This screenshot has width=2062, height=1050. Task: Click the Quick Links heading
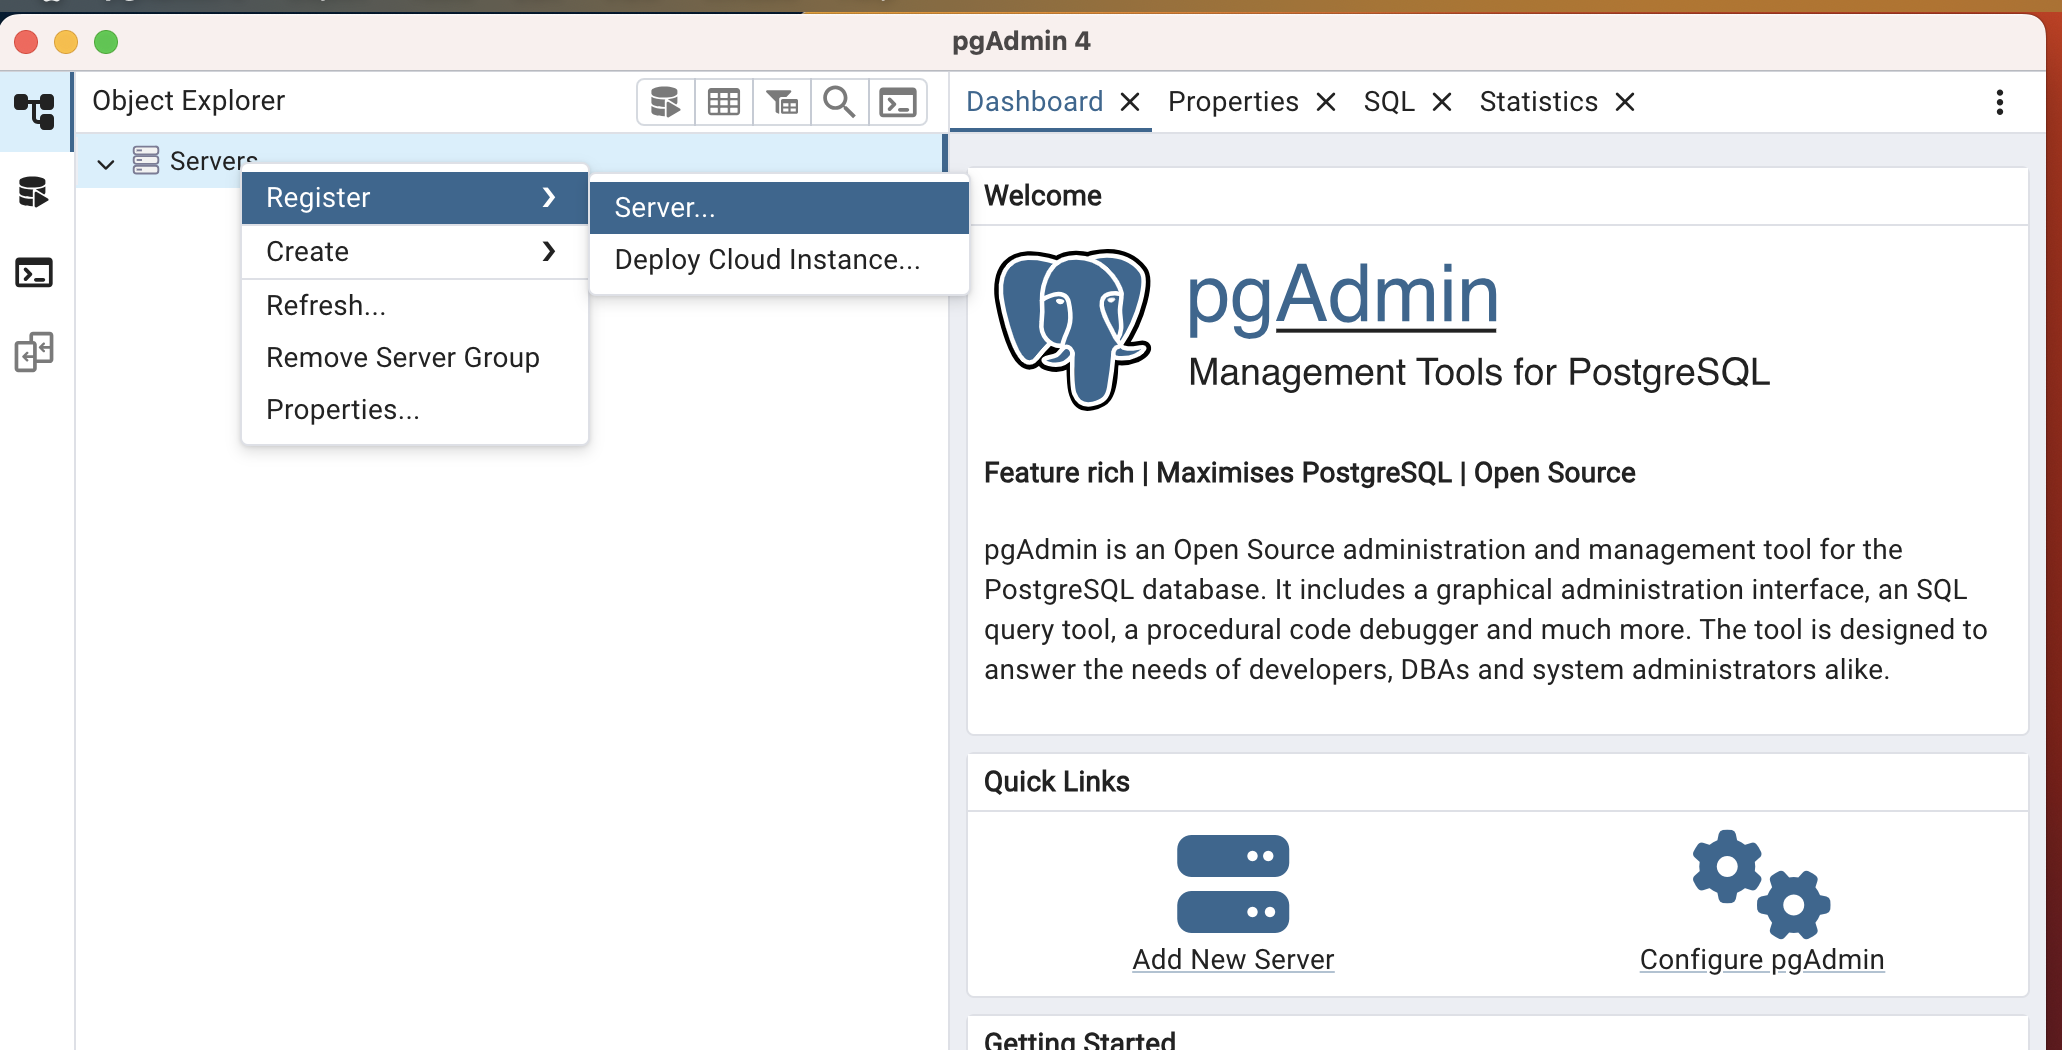(x=1057, y=782)
